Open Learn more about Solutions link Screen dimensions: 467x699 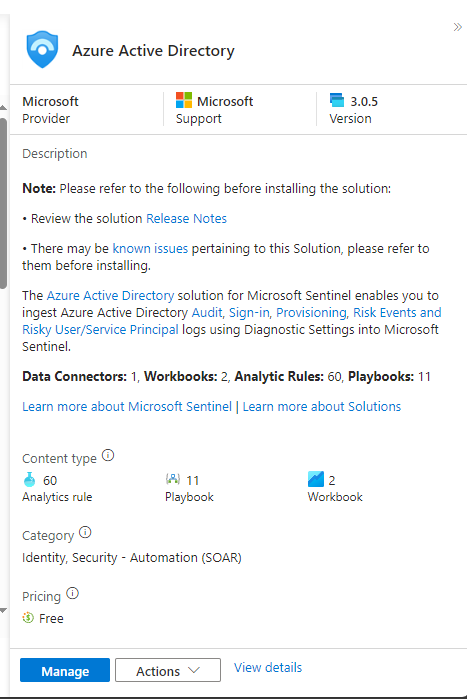coord(322,407)
